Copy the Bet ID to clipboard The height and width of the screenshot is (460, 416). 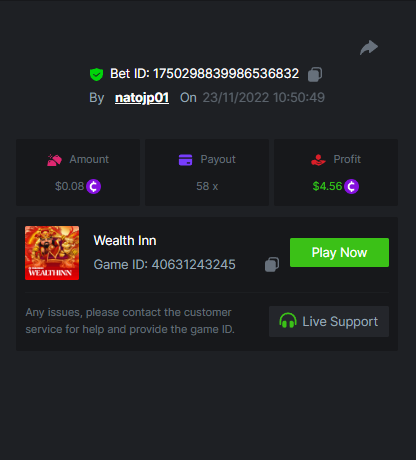(x=315, y=74)
